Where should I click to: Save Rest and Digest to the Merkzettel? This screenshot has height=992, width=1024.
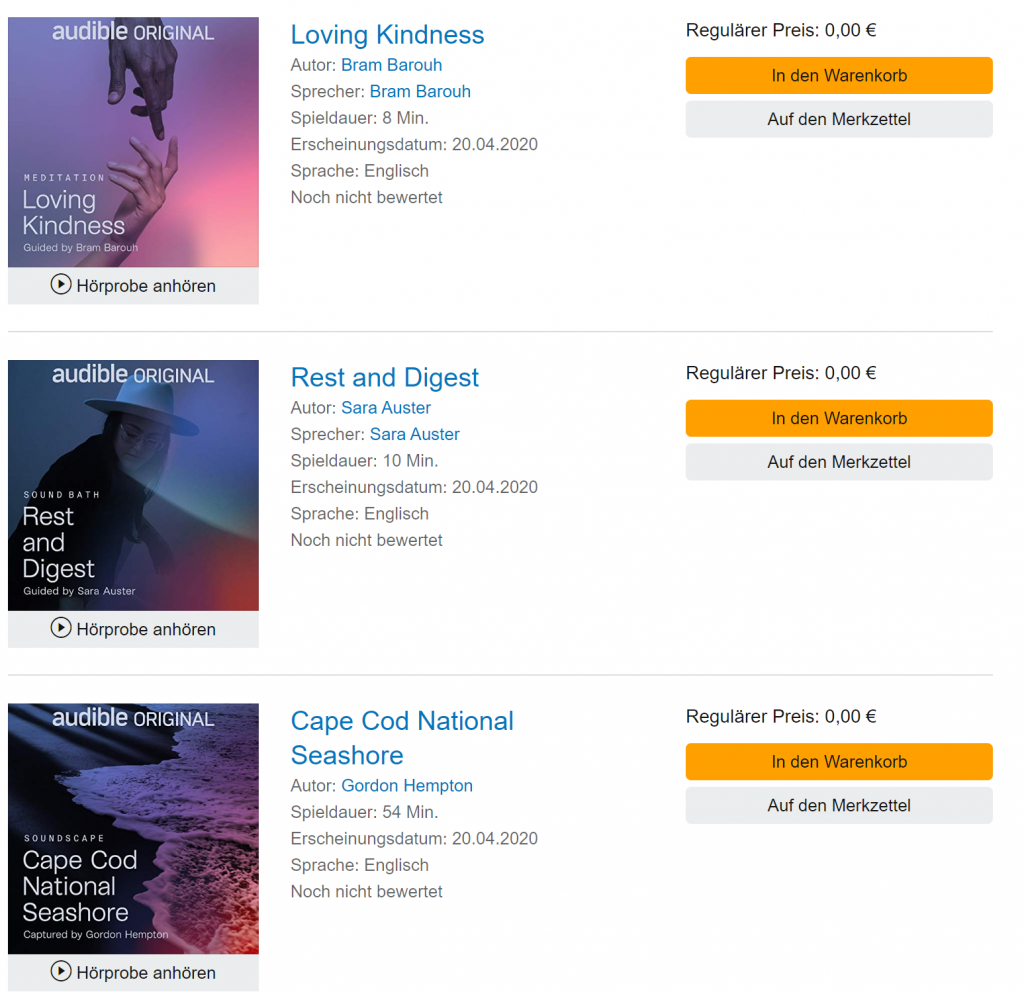click(x=839, y=462)
